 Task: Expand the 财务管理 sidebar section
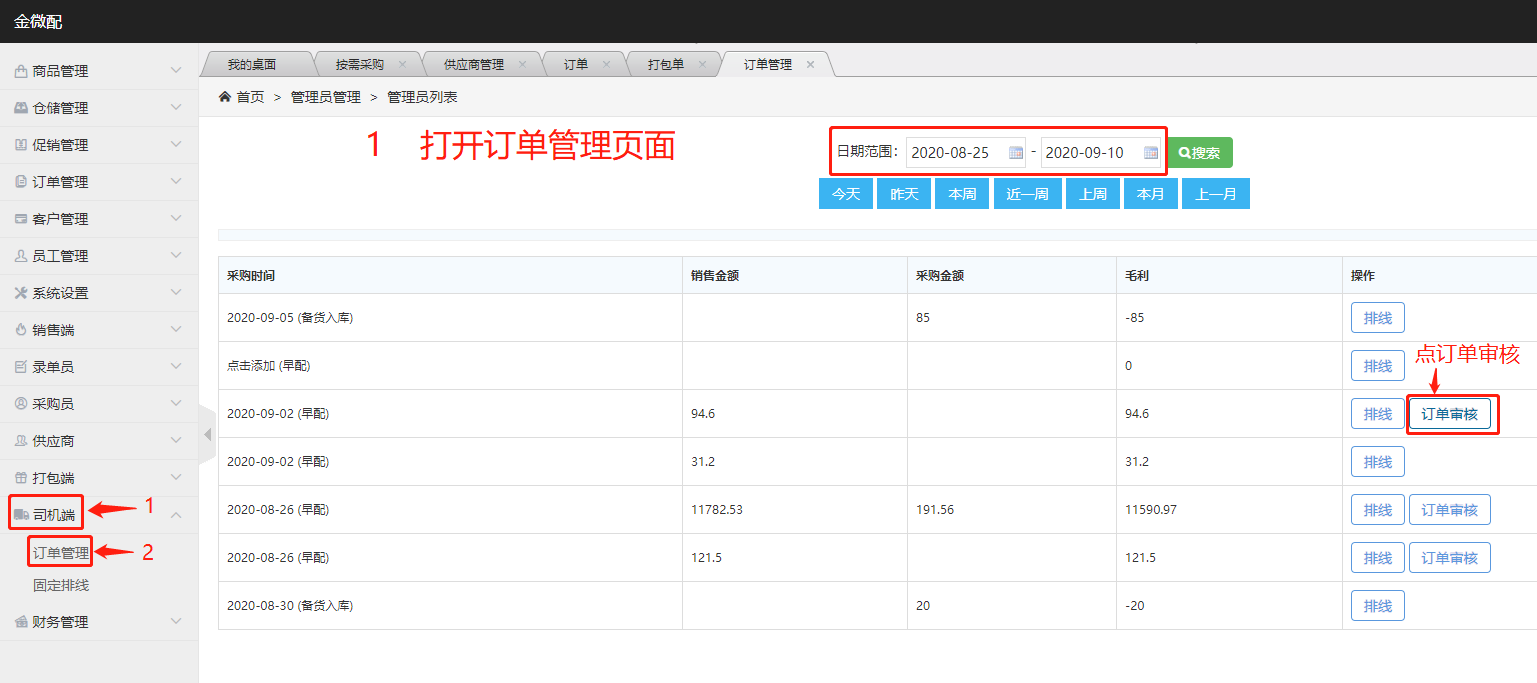176,622
